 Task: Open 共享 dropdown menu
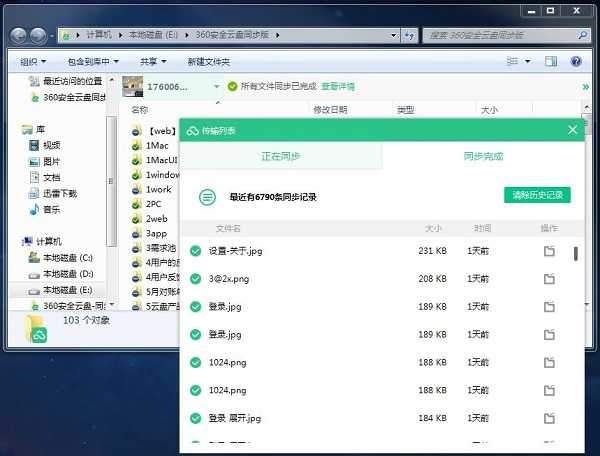[153, 61]
